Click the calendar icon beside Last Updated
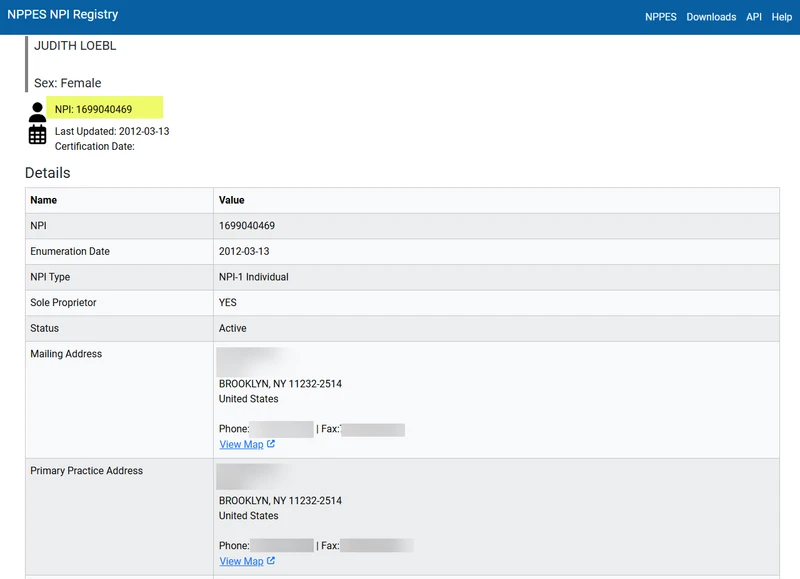The height and width of the screenshot is (579, 800). (x=37, y=135)
